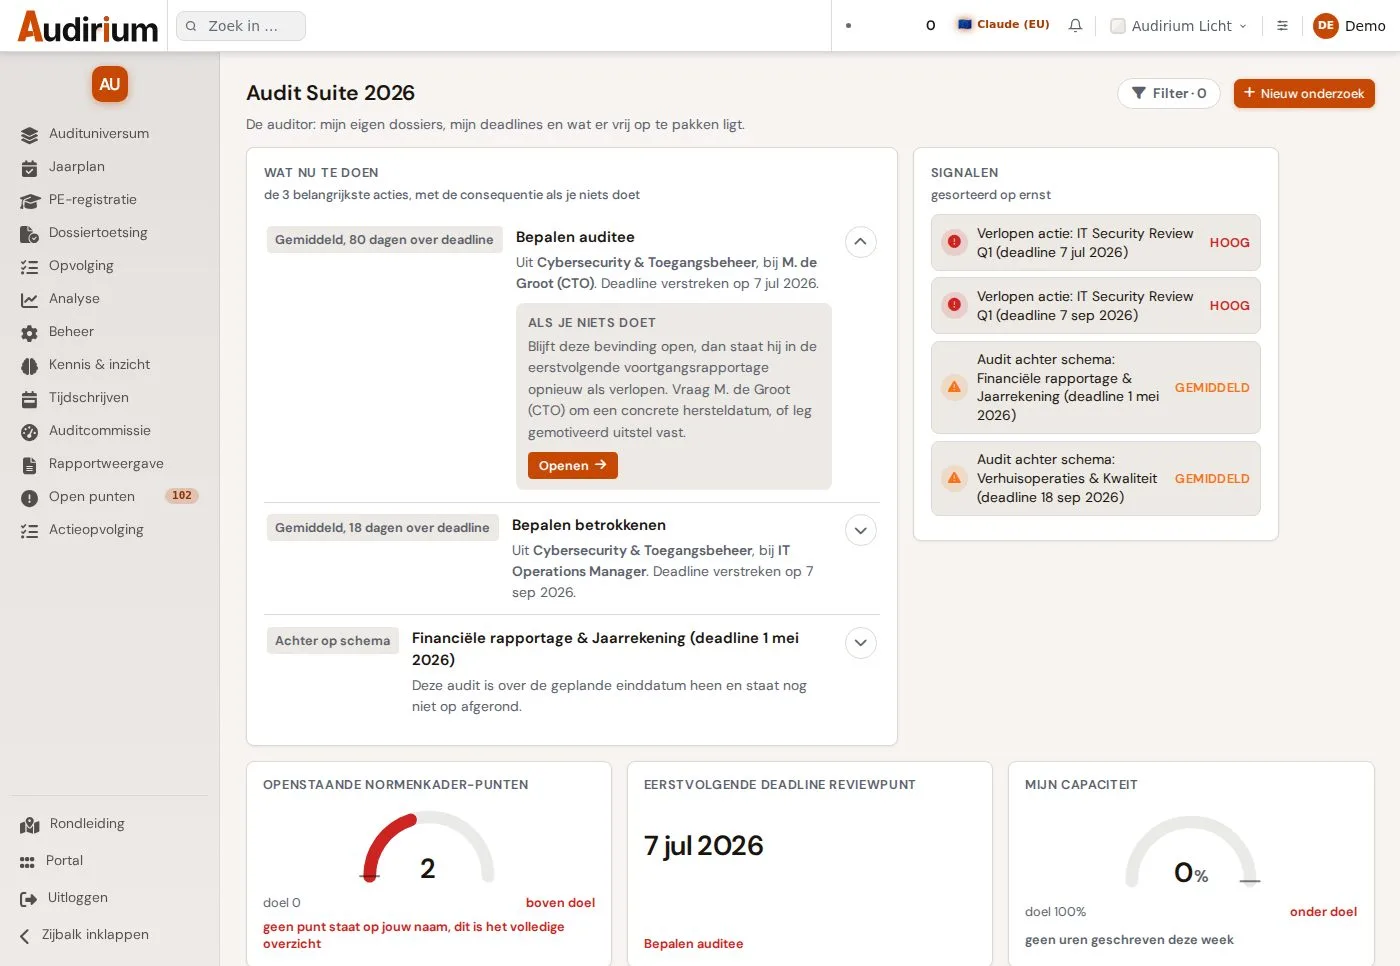Image resolution: width=1400 pixels, height=966 pixels.
Task: Open the Audirium Licht theme dropdown
Action: click(1179, 26)
